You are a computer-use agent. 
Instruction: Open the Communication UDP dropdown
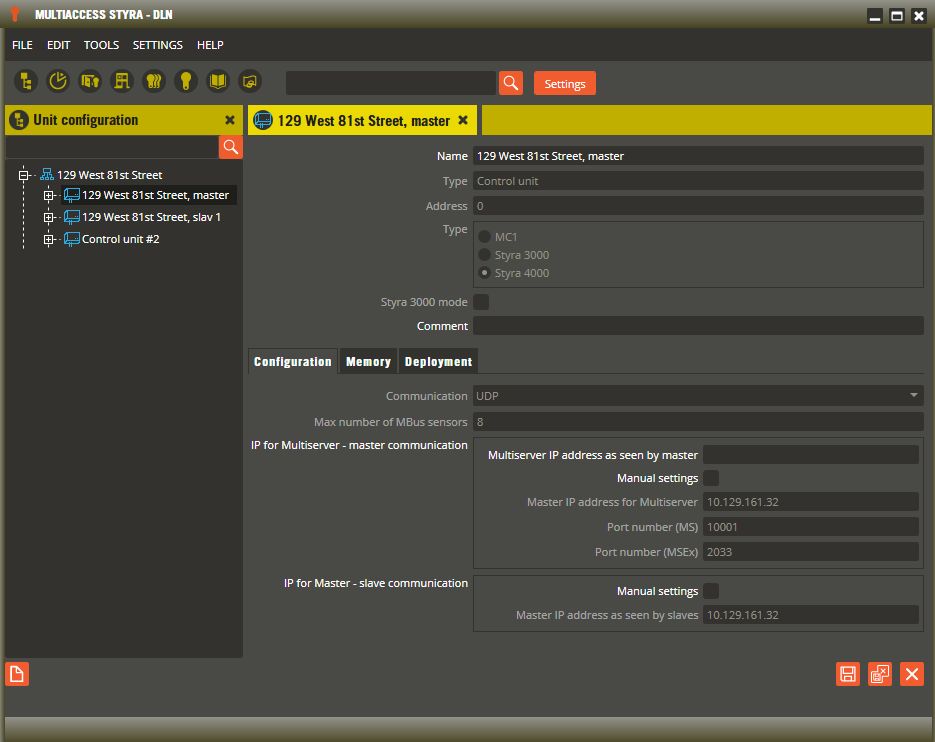click(698, 395)
